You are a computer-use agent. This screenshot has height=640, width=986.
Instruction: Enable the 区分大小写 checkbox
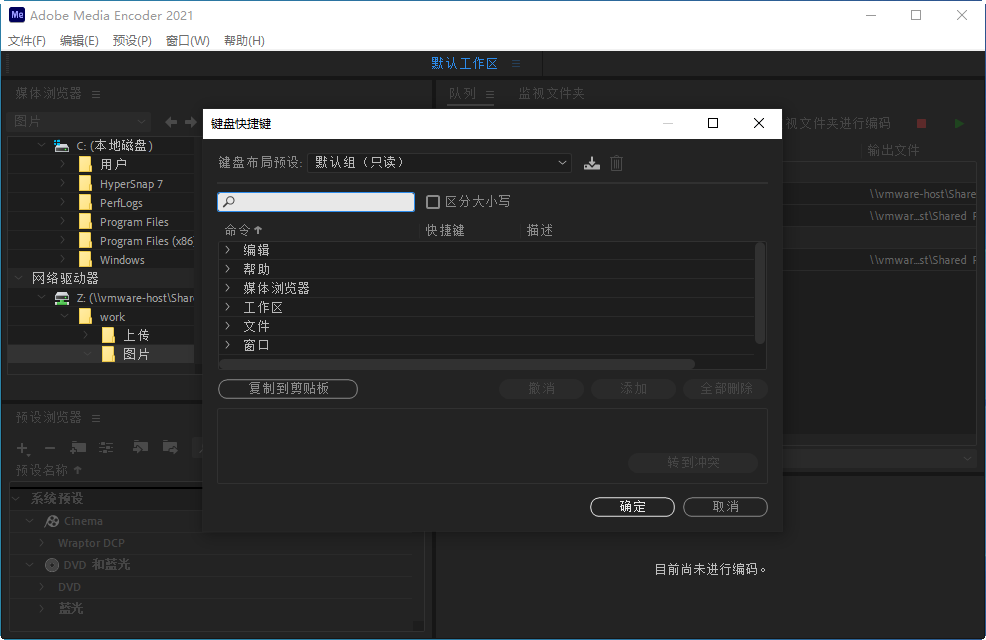pyautogui.click(x=431, y=201)
